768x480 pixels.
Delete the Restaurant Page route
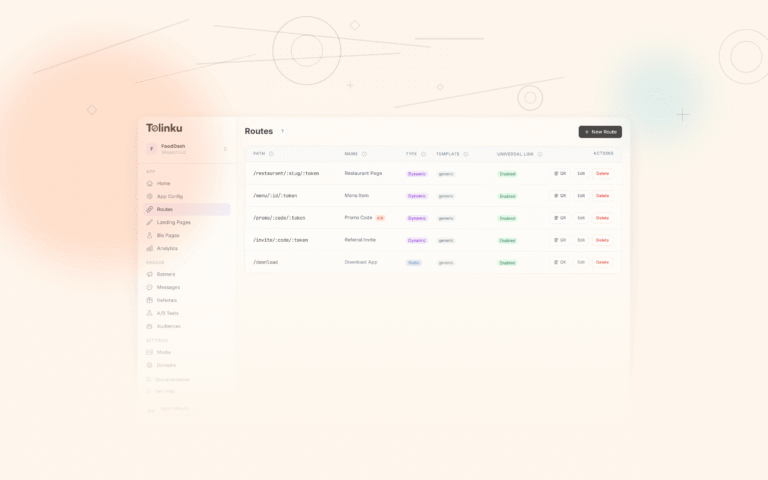click(602, 173)
